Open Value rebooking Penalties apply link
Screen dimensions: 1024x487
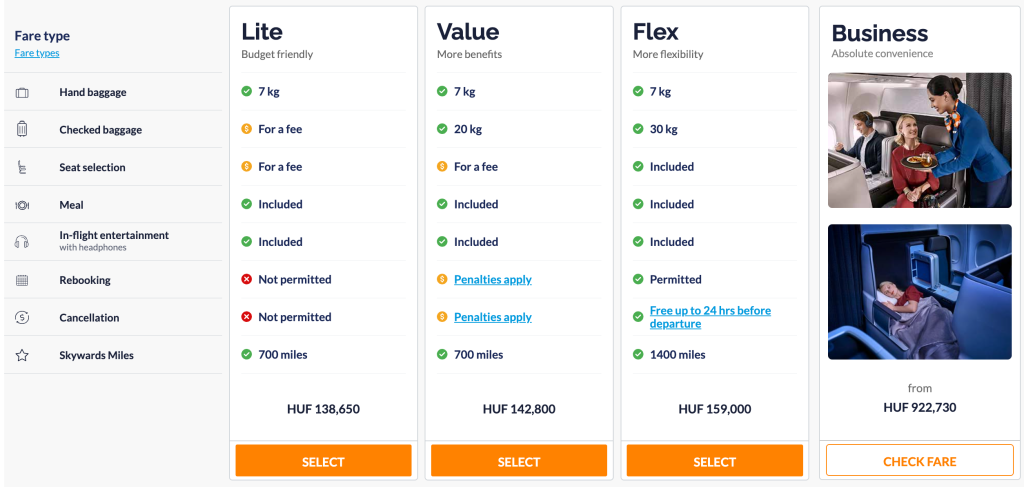pyautogui.click(x=492, y=280)
